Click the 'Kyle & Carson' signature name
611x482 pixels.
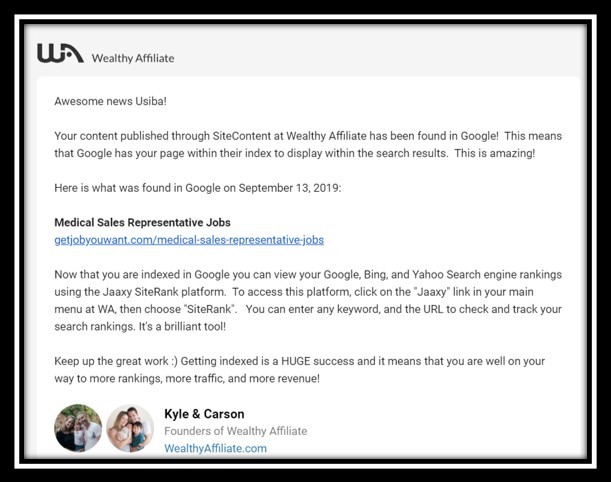(x=204, y=414)
